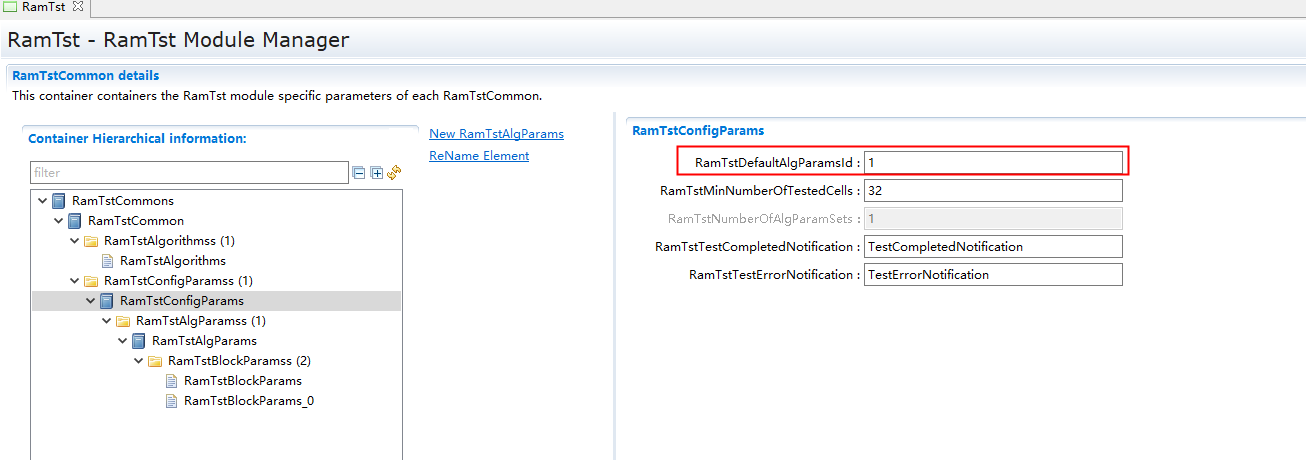Collapse the RamTstBlockParamss (2) folder
The height and width of the screenshot is (460, 1306).
139,361
